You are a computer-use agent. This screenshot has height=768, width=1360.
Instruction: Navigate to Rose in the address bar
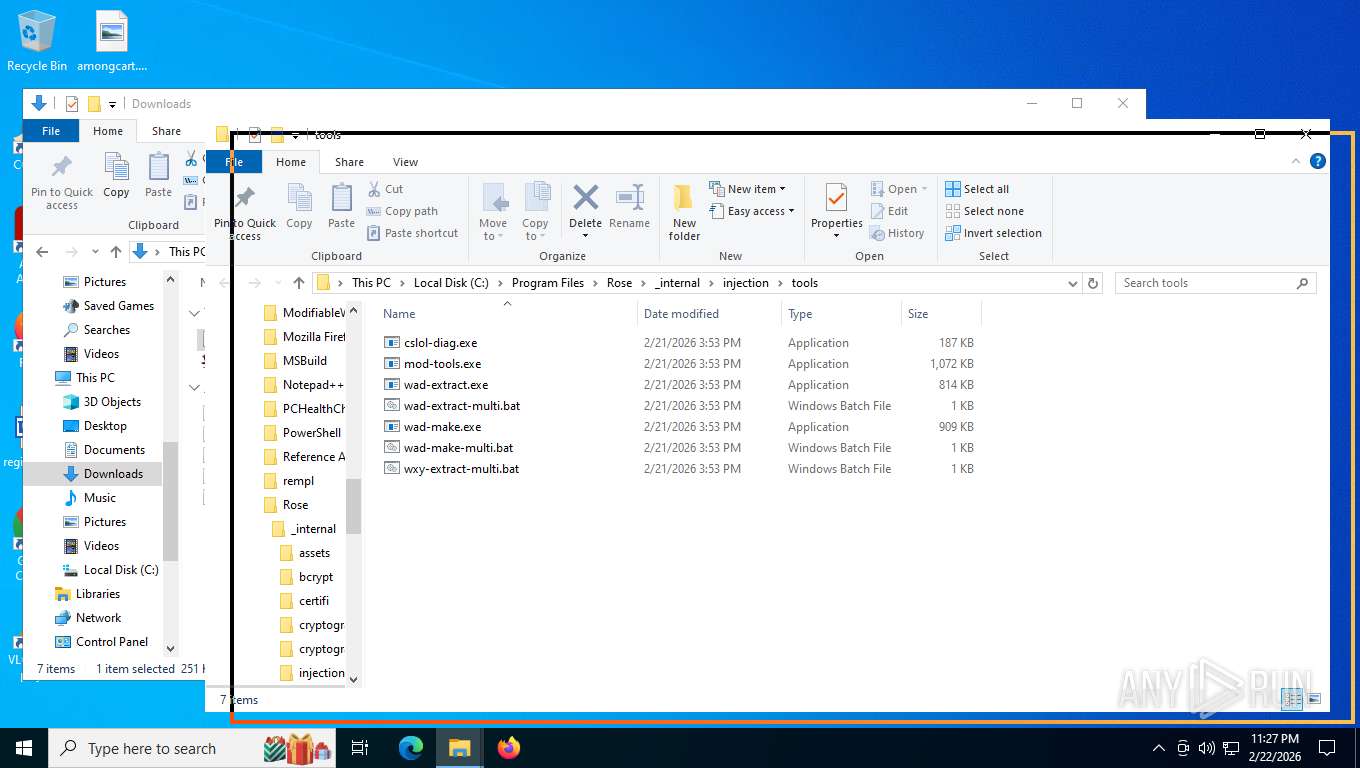(x=619, y=283)
